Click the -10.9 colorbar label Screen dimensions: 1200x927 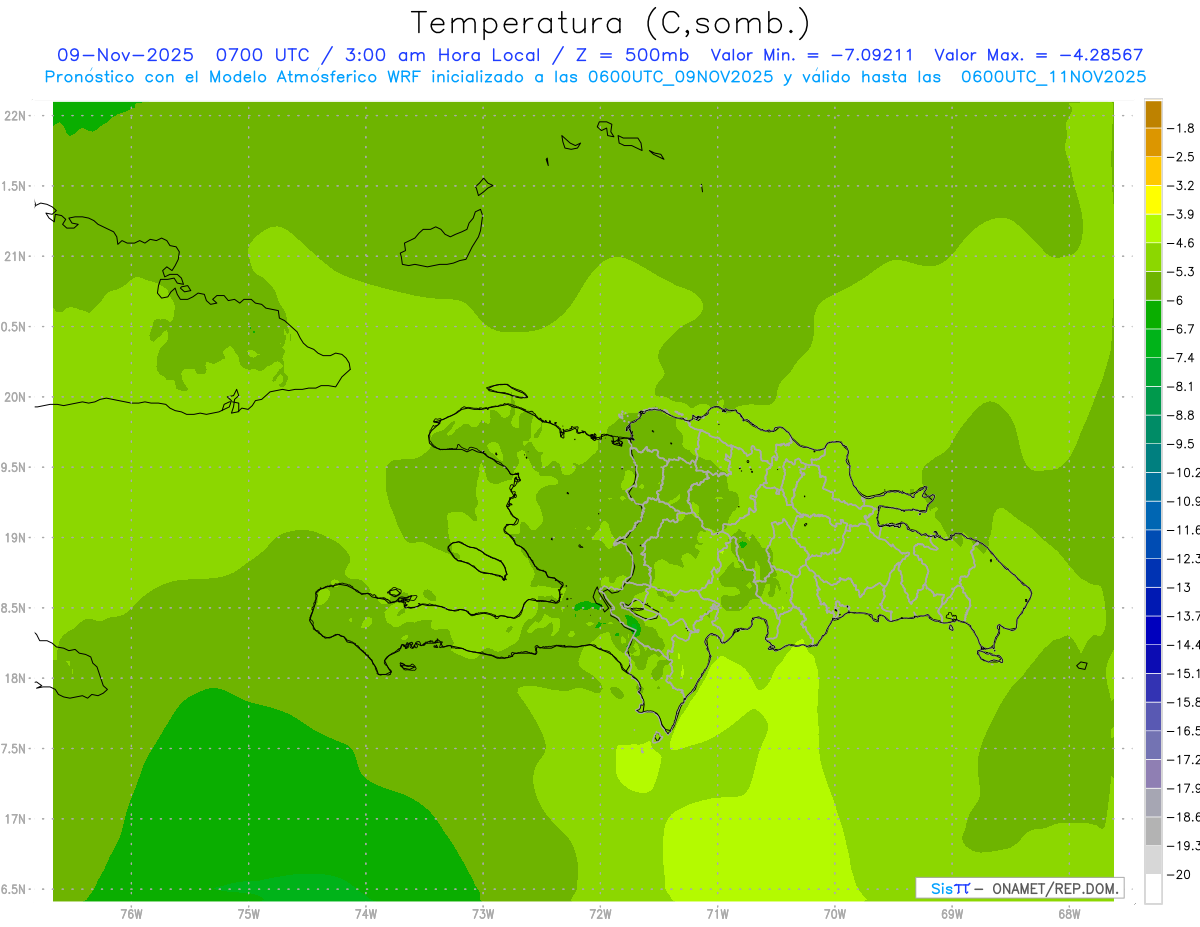(x=1184, y=501)
